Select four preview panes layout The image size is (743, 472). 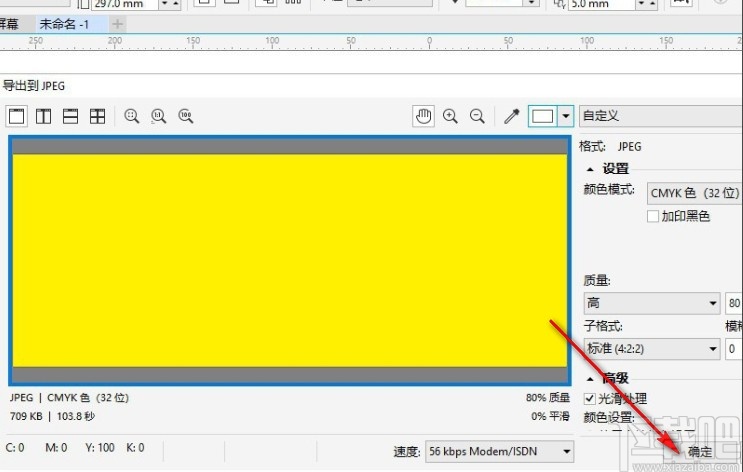[98, 116]
